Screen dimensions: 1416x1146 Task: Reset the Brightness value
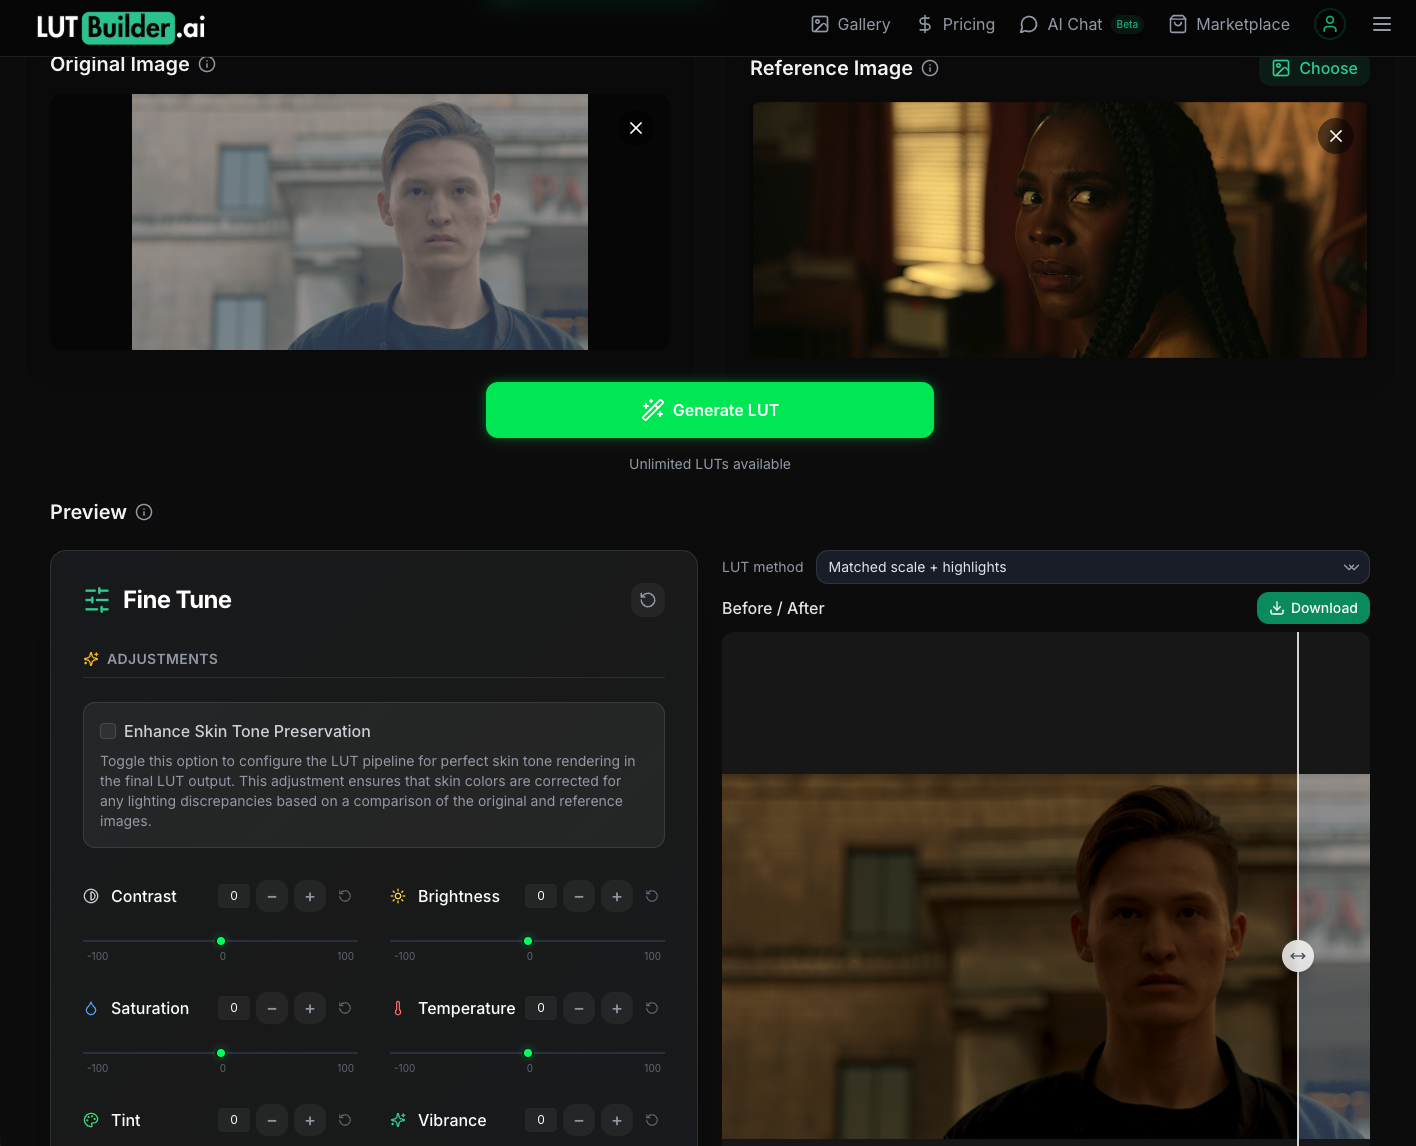652,896
